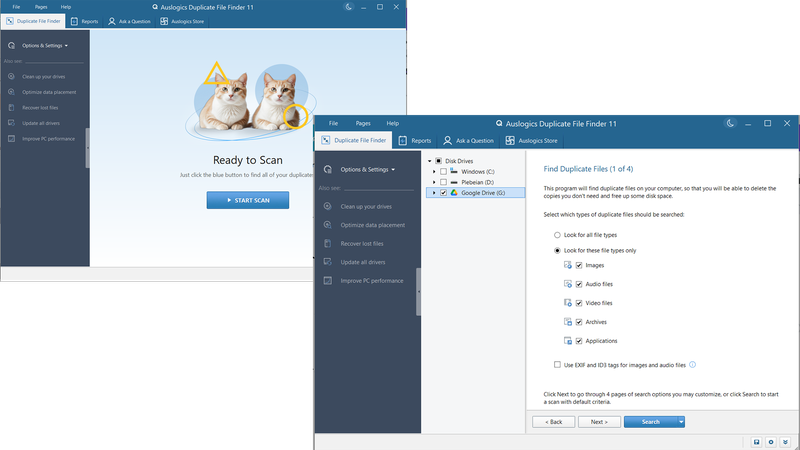Click the Next button
800x450 pixels.
click(599, 422)
